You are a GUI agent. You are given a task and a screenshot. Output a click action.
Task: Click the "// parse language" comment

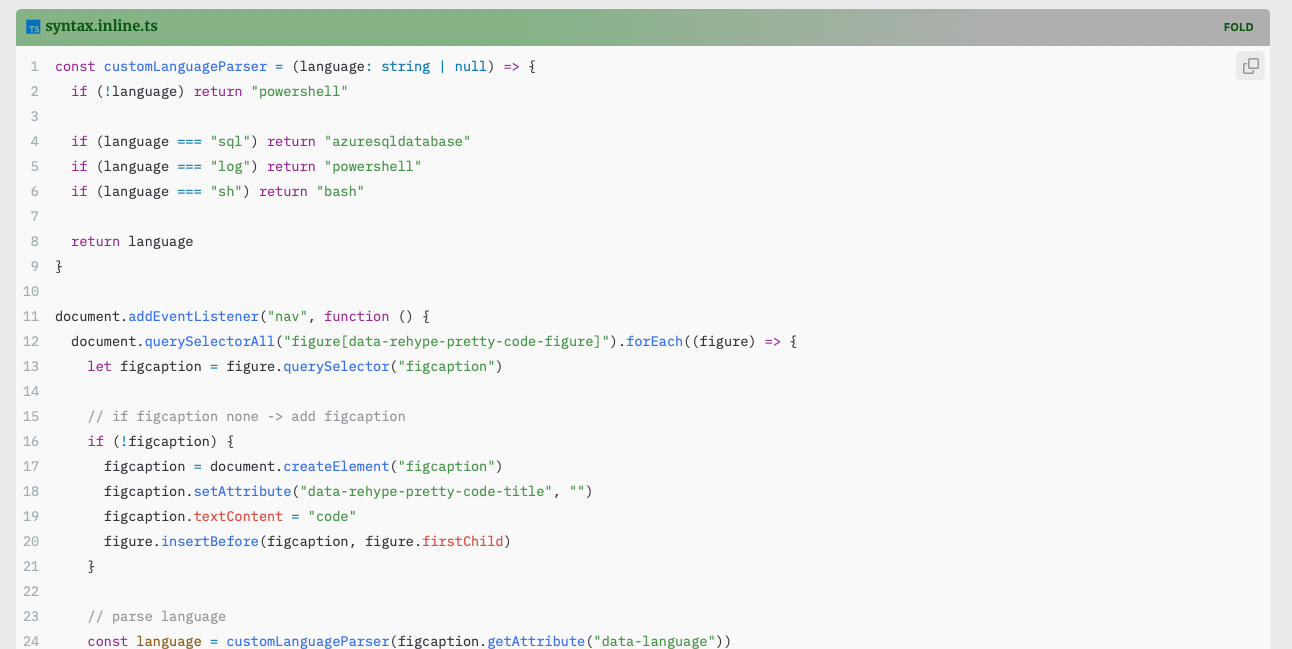coord(156,617)
